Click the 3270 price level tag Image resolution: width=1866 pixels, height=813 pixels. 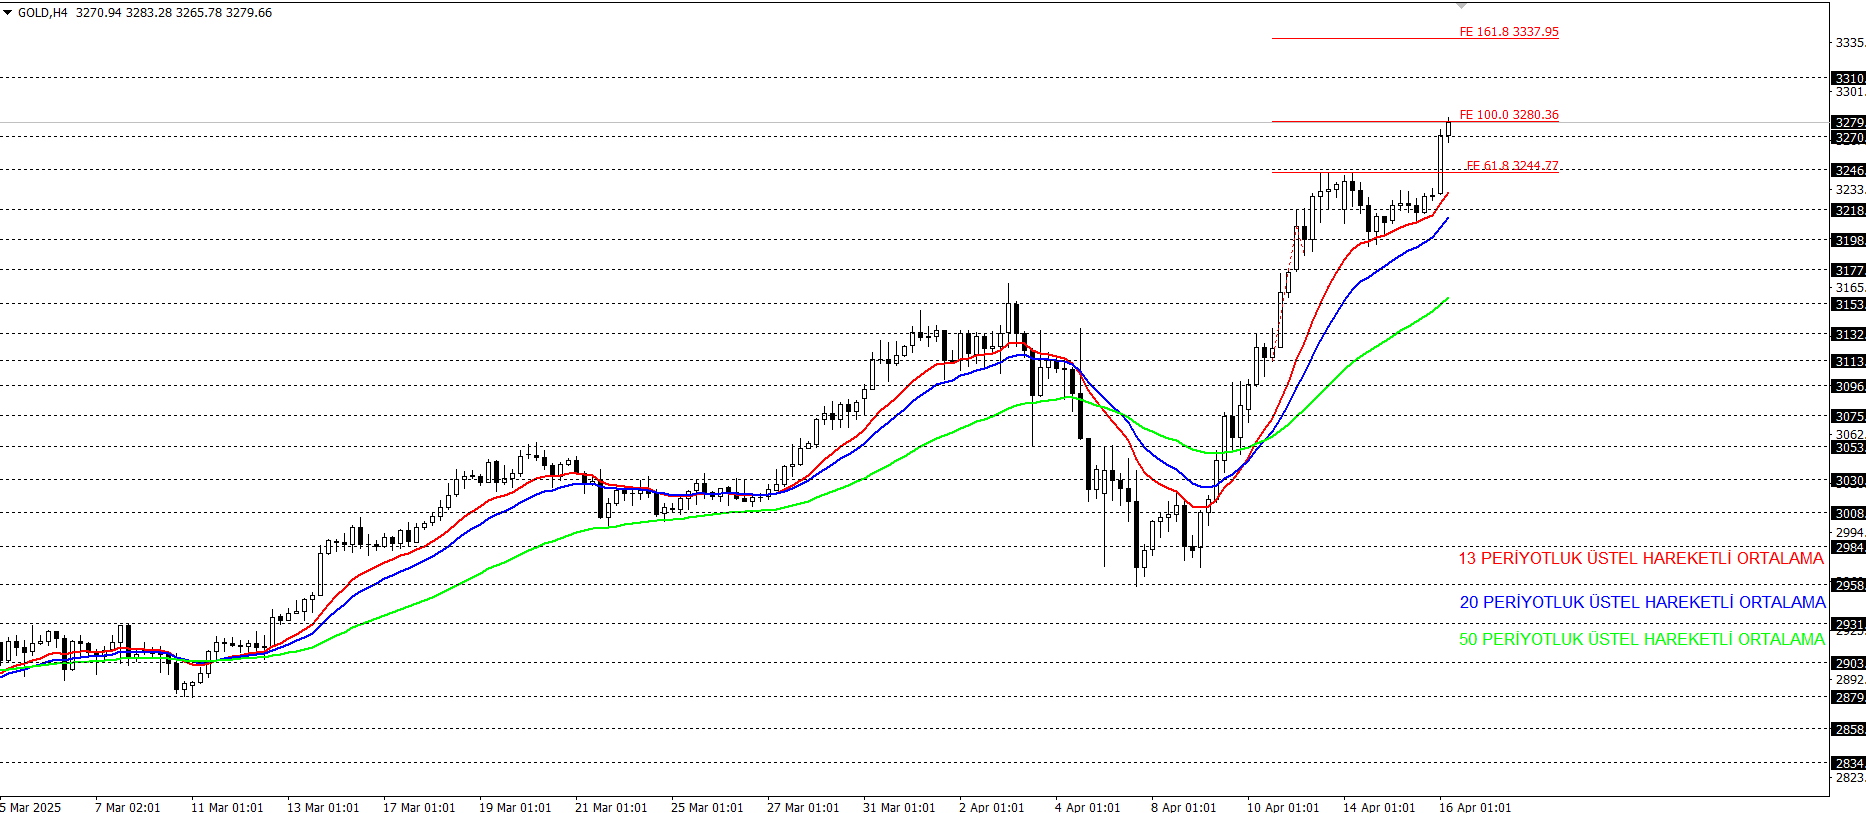point(1848,137)
